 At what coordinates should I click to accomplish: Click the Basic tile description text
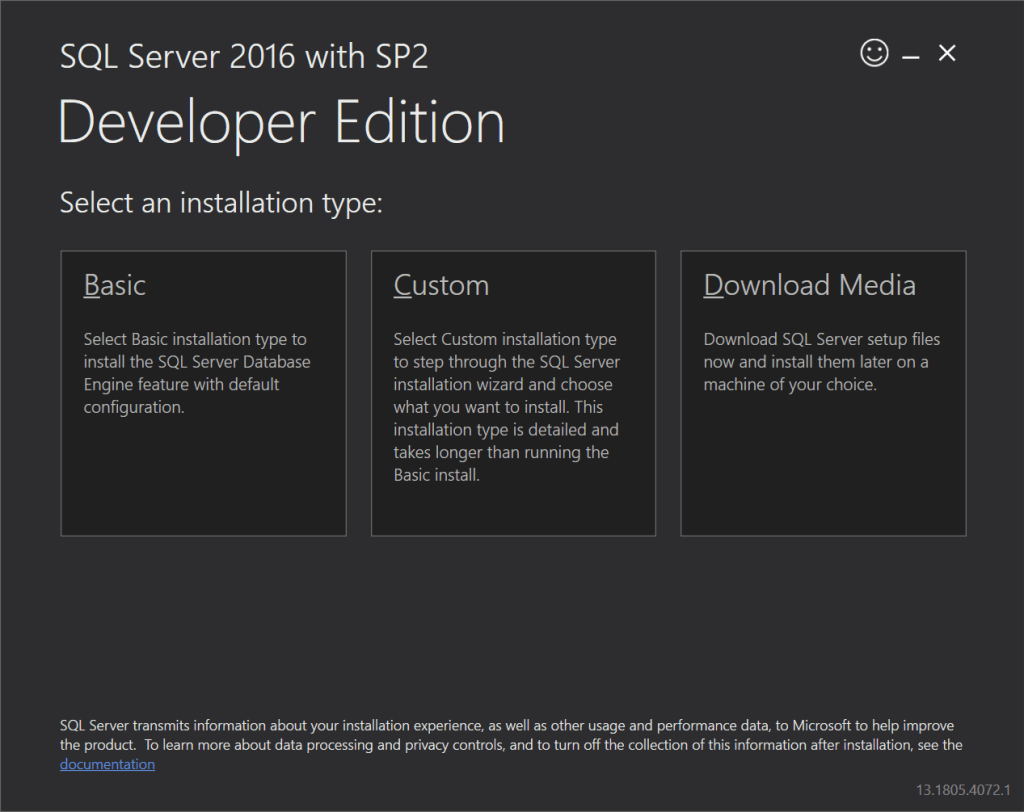pyautogui.click(x=195, y=372)
